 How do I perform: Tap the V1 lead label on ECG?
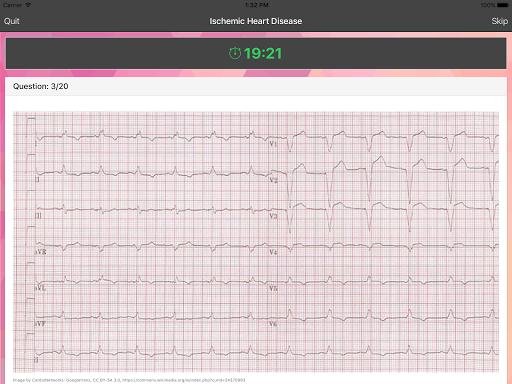[x=273, y=144]
